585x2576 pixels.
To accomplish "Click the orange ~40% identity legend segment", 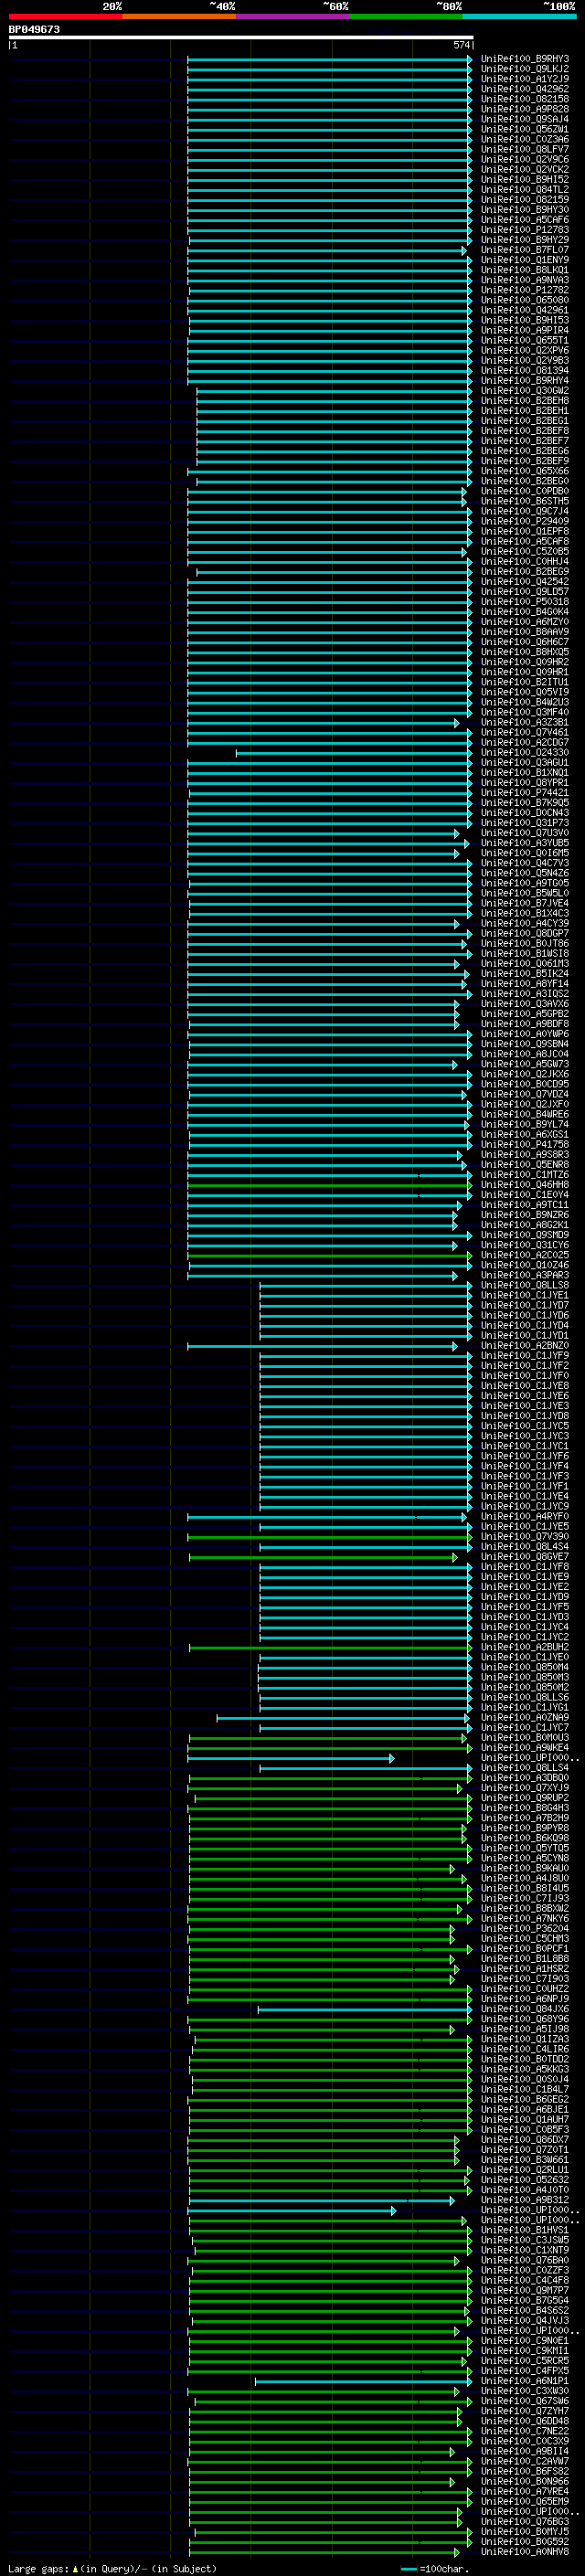I will (179, 16).
